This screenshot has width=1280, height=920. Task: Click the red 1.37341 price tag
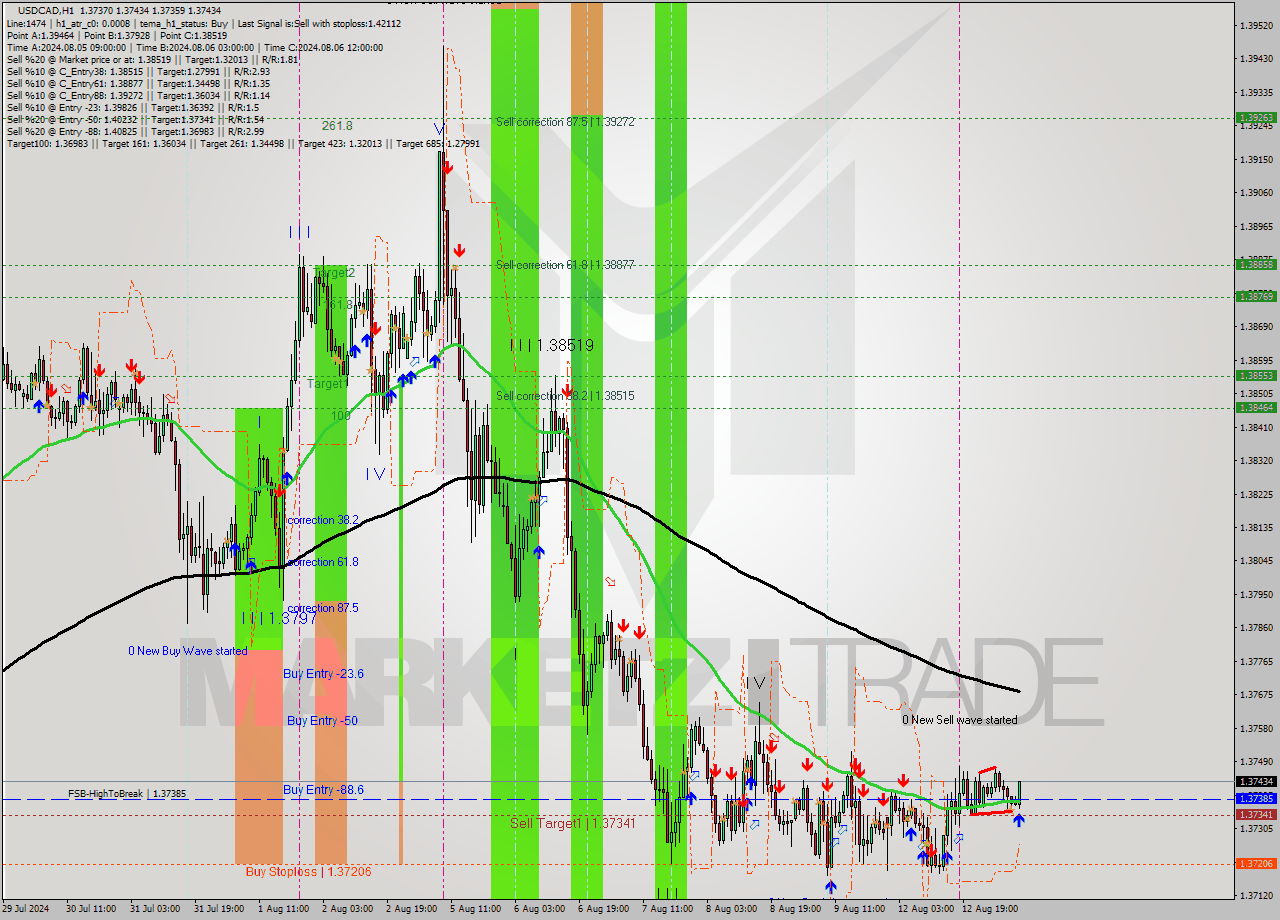[1256, 815]
